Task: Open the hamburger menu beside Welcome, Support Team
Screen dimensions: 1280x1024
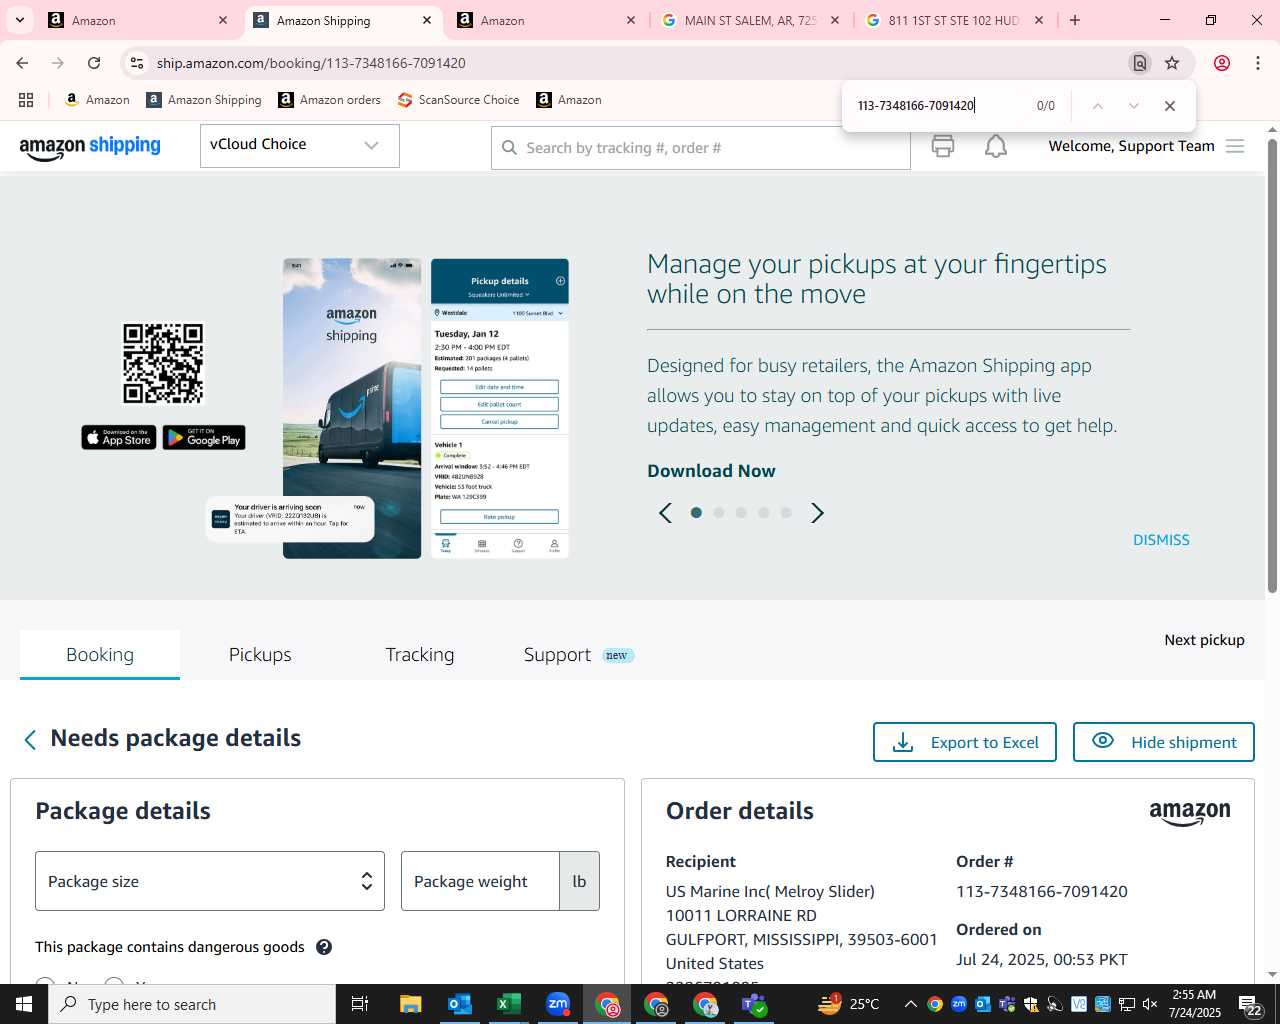Action: click(1235, 146)
